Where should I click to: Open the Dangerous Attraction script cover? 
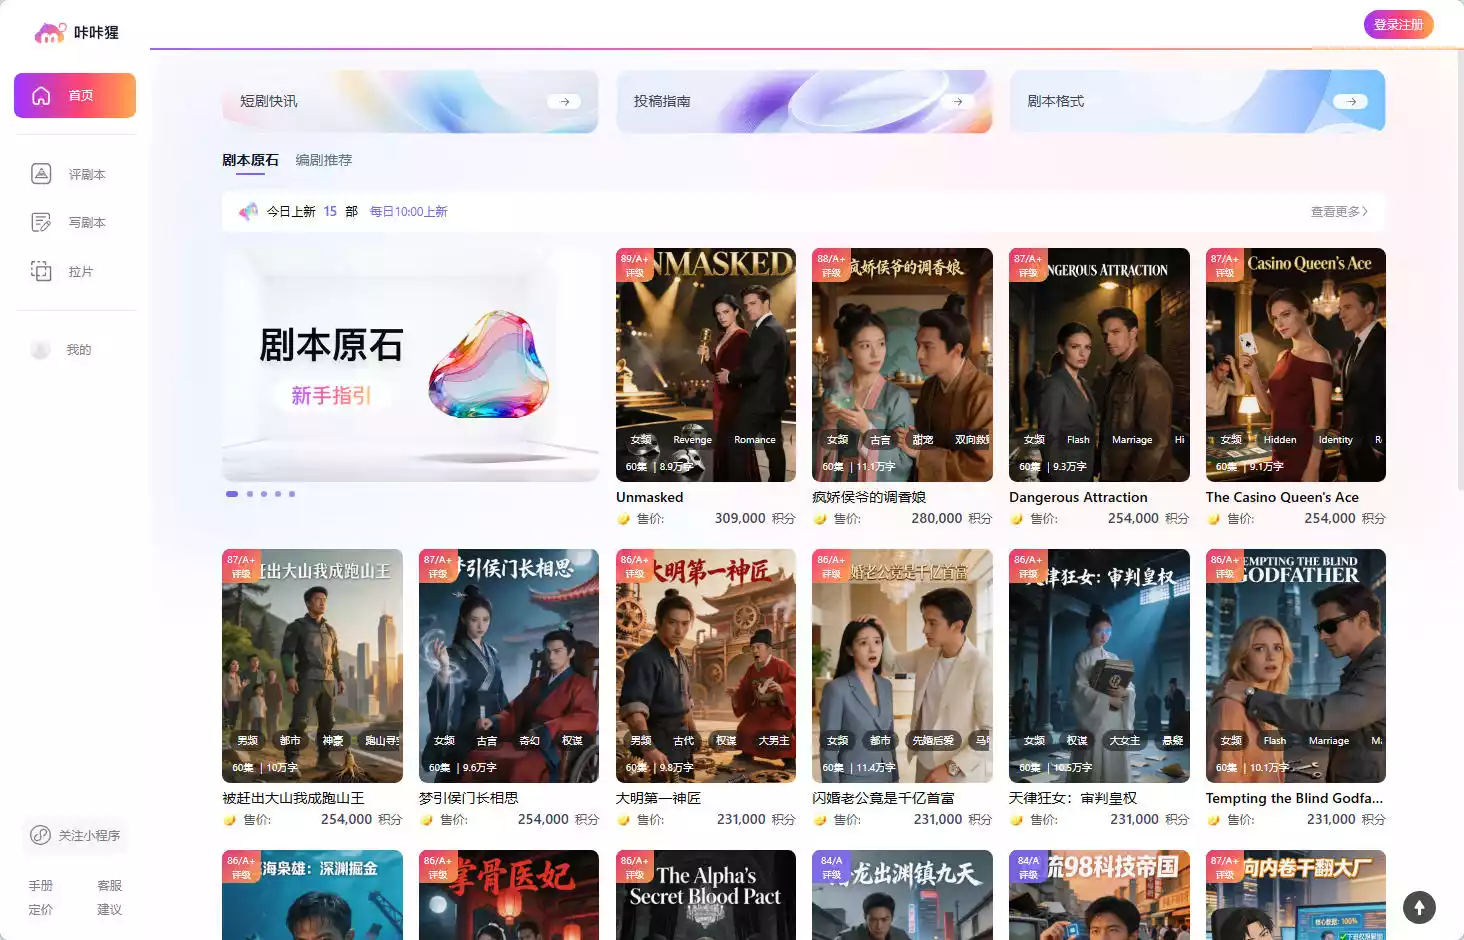pos(1099,365)
